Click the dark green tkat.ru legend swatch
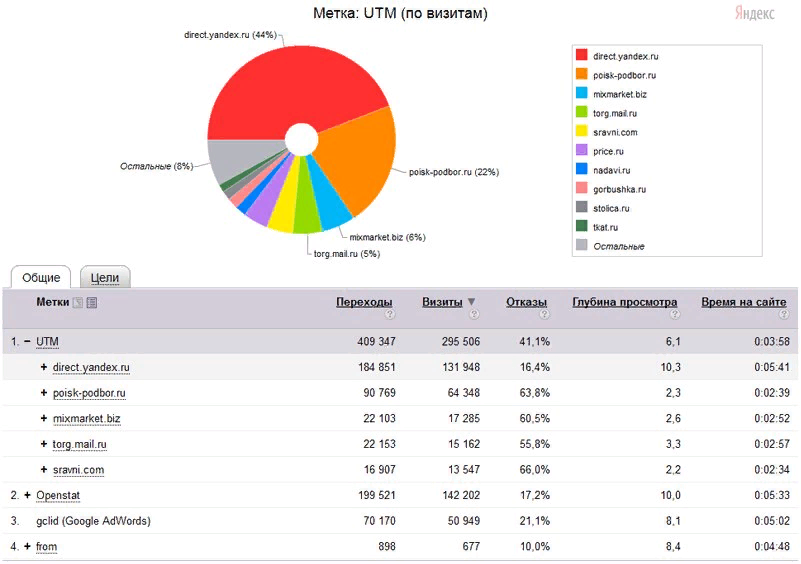Image resolution: width=801 pixels, height=564 pixels. click(581, 225)
